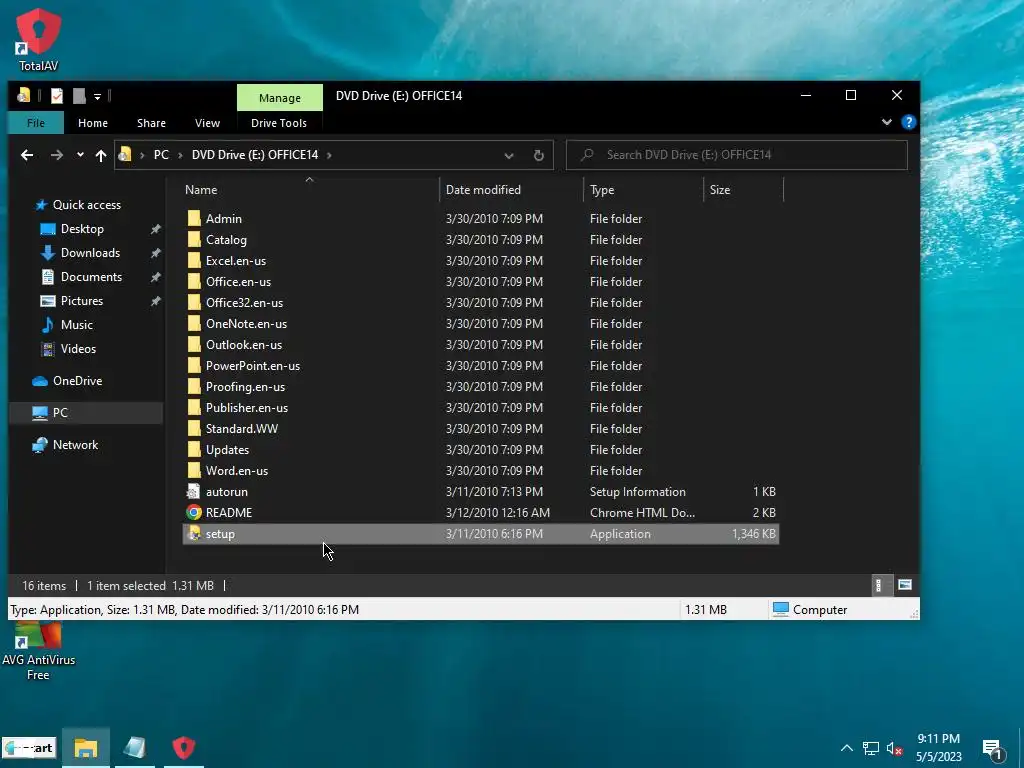Open Music in the navigation pane
Screen dimensions: 1024x768
click(x=76, y=325)
